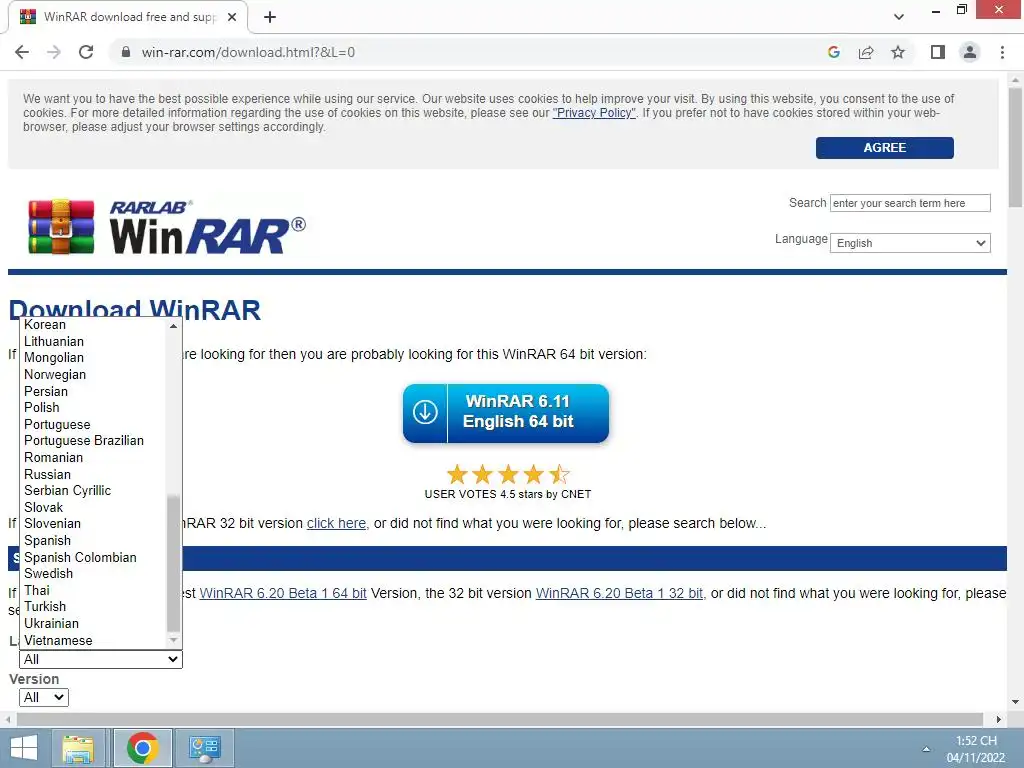Image resolution: width=1024 pixels, height=768 pixels.
Task: Open the browser side panel
Action: (938, 52)
